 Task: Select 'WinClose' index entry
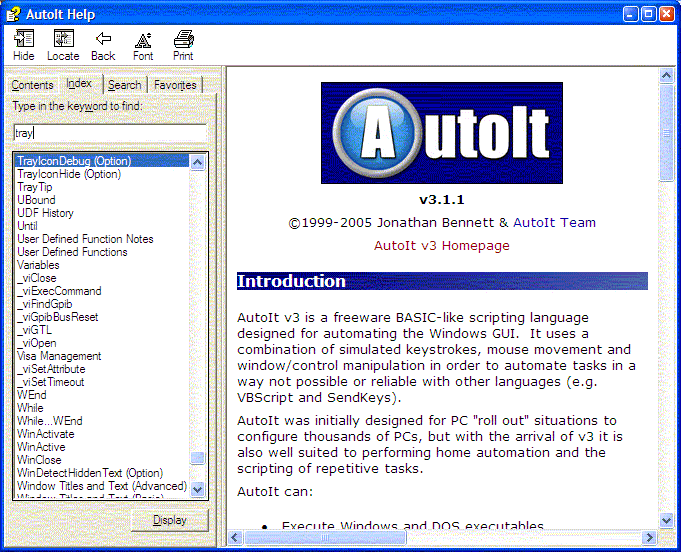pos(39,460)
